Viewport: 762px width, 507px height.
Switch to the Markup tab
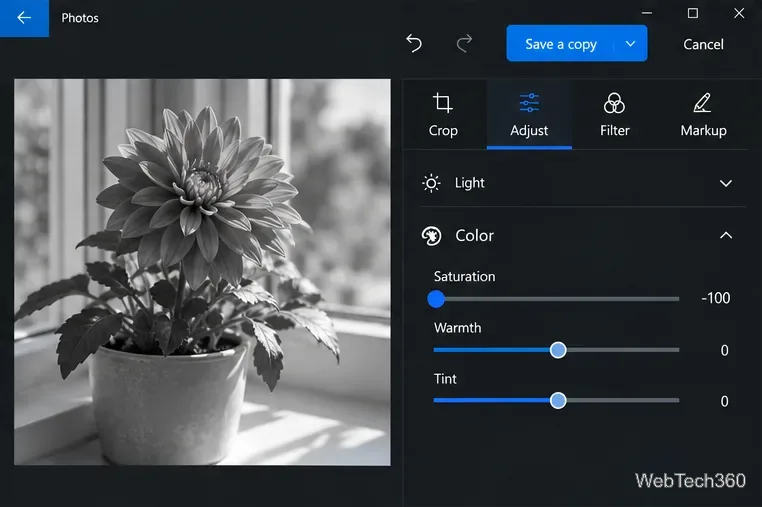[x=703, y=115]
